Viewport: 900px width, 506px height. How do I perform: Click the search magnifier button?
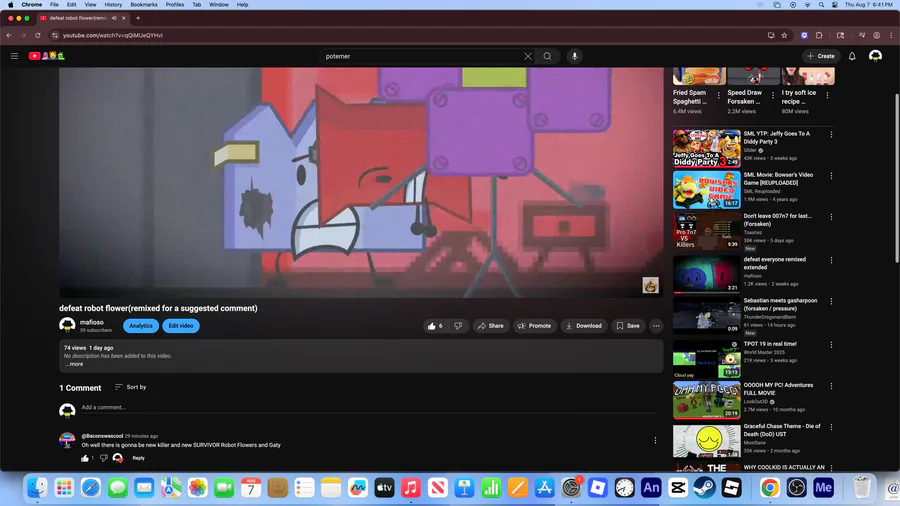coord(548,56)
